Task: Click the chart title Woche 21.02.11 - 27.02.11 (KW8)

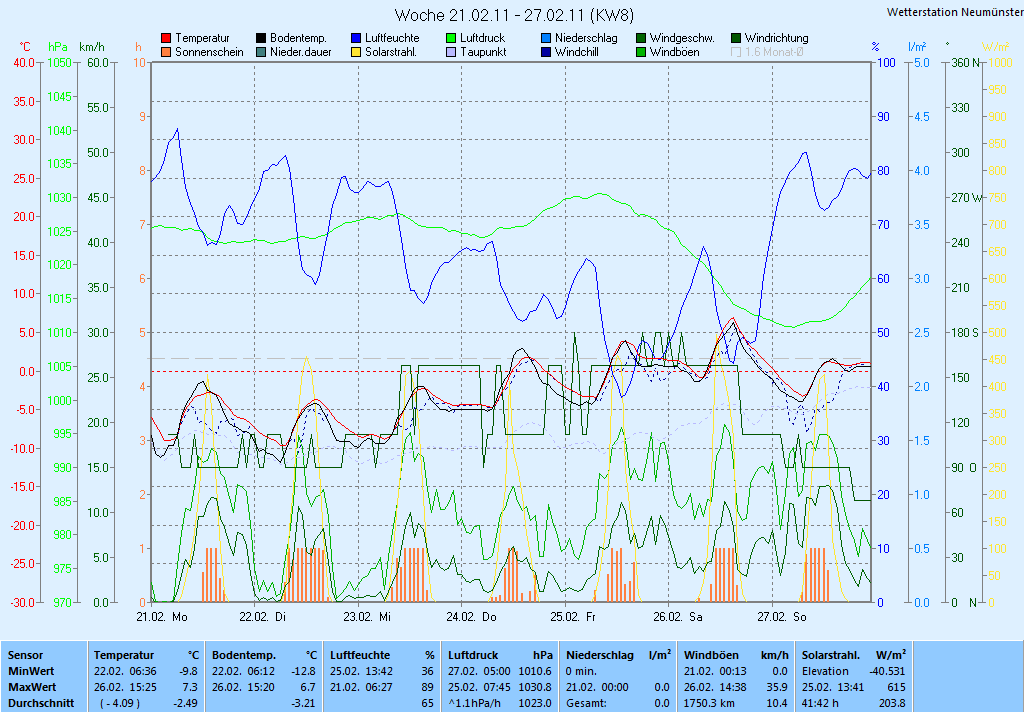Action: (514, 15)
